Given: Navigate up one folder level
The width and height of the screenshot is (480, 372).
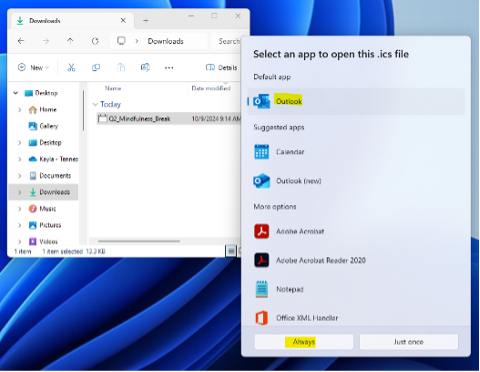Looking at the screenshot, I should pyautogui.click(x=70, y=41).
